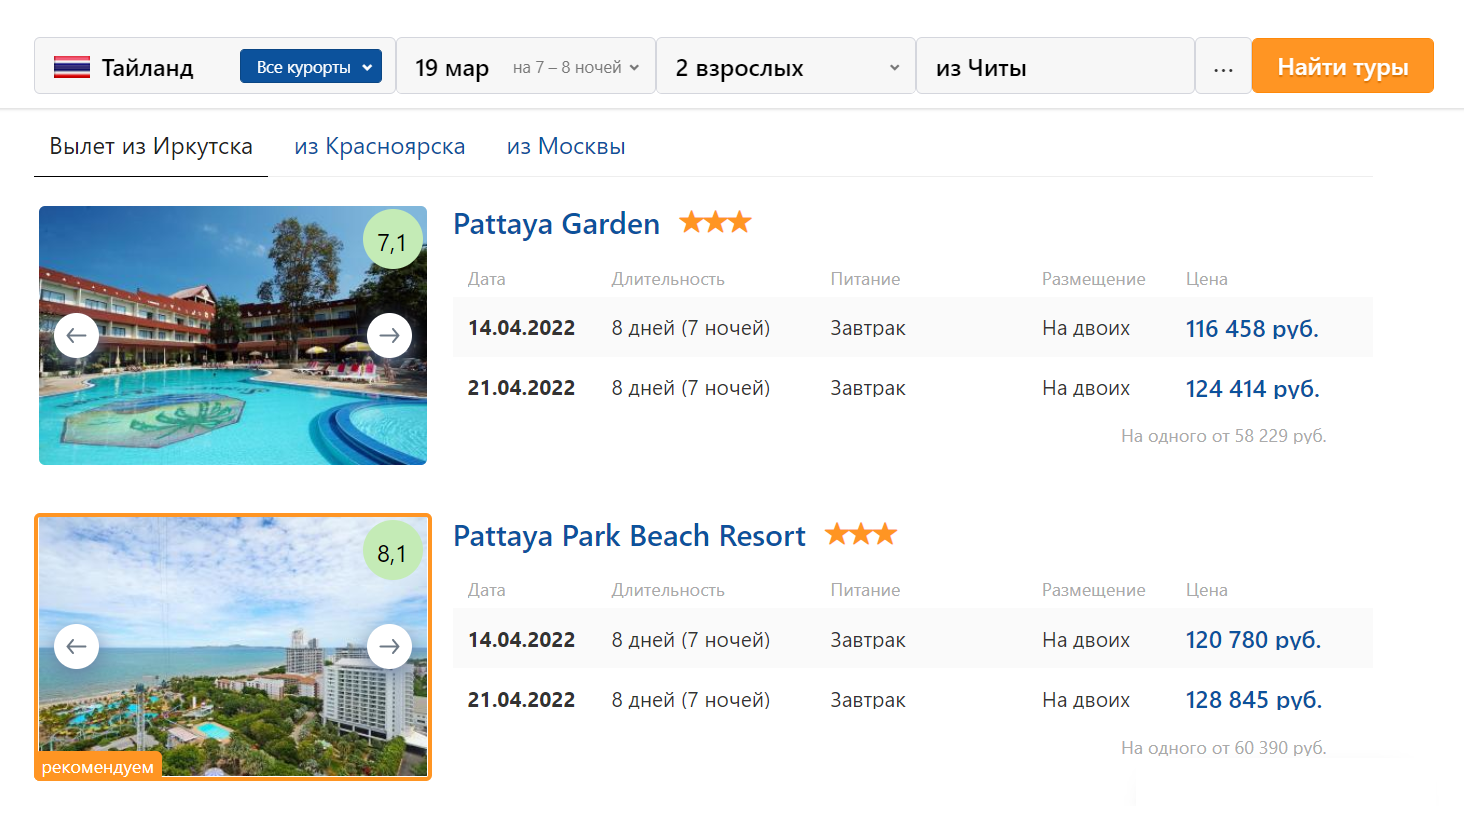The image size is (1464, 834).
Task: Click the 128 845 руб. price link
Action: coord(1254,699)
